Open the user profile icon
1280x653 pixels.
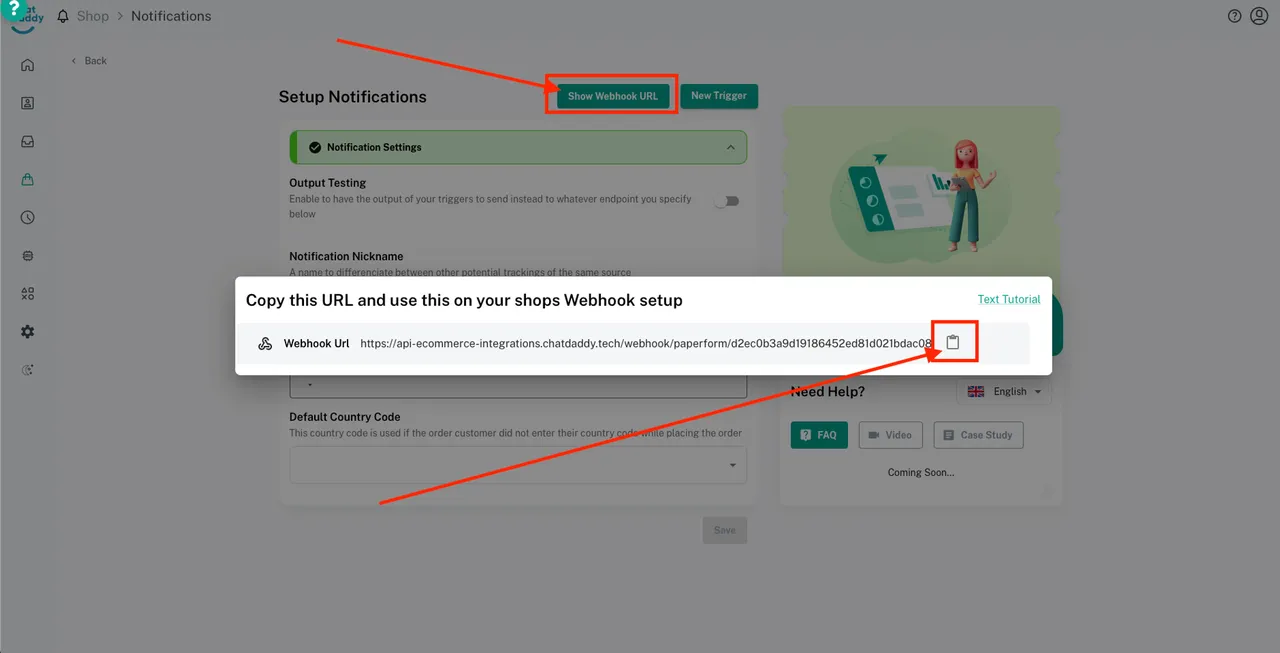pos(1259,16)
